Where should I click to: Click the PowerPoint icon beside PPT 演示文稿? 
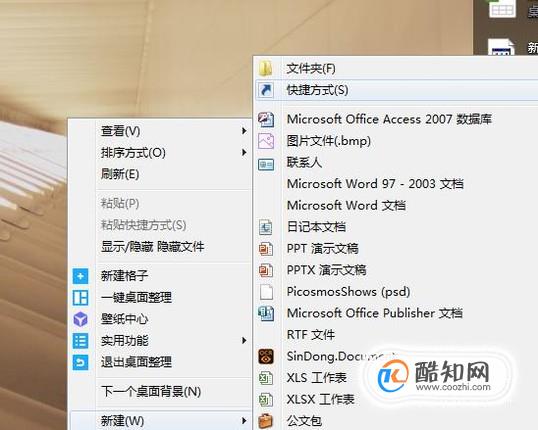[266, 249]
